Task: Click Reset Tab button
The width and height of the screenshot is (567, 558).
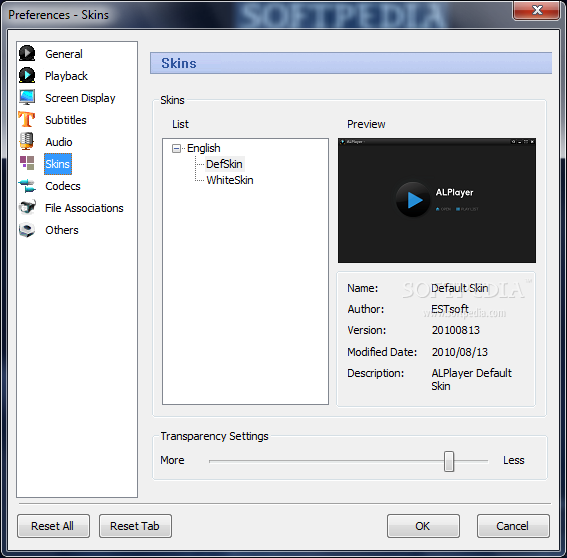Action: 135,526
